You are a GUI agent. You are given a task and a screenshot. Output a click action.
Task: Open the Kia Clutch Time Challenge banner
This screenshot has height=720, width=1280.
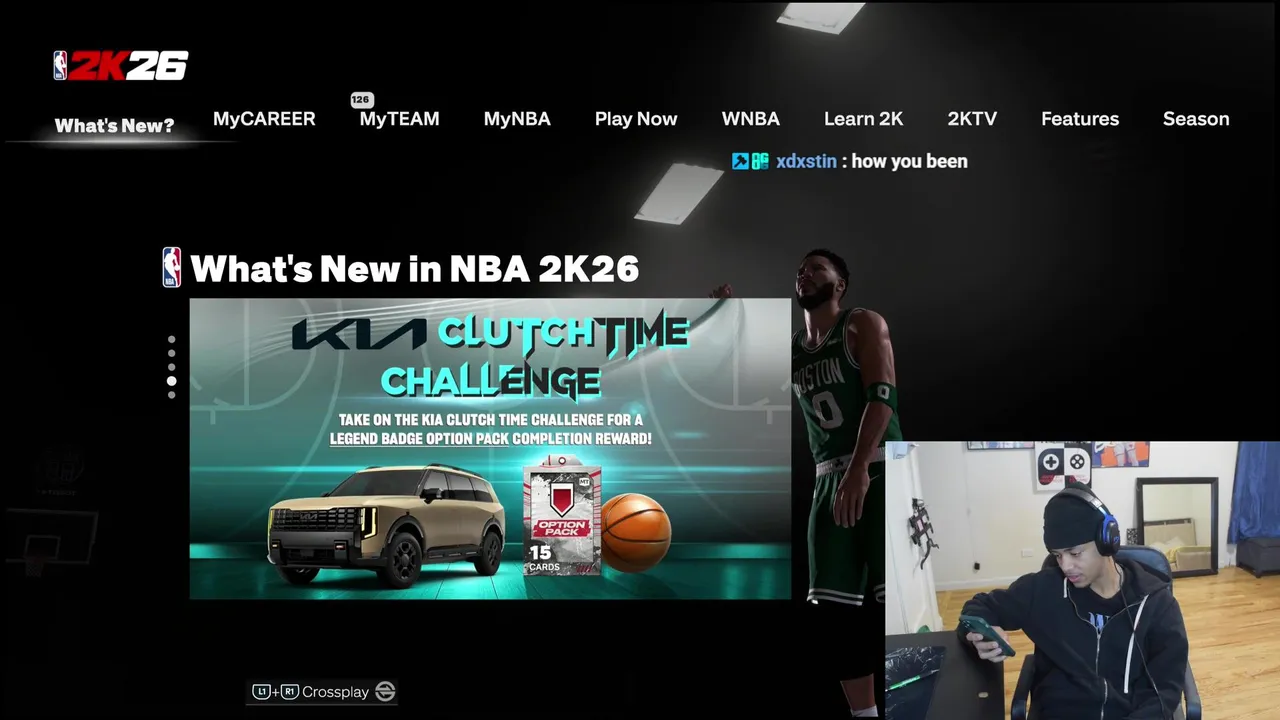490,449
